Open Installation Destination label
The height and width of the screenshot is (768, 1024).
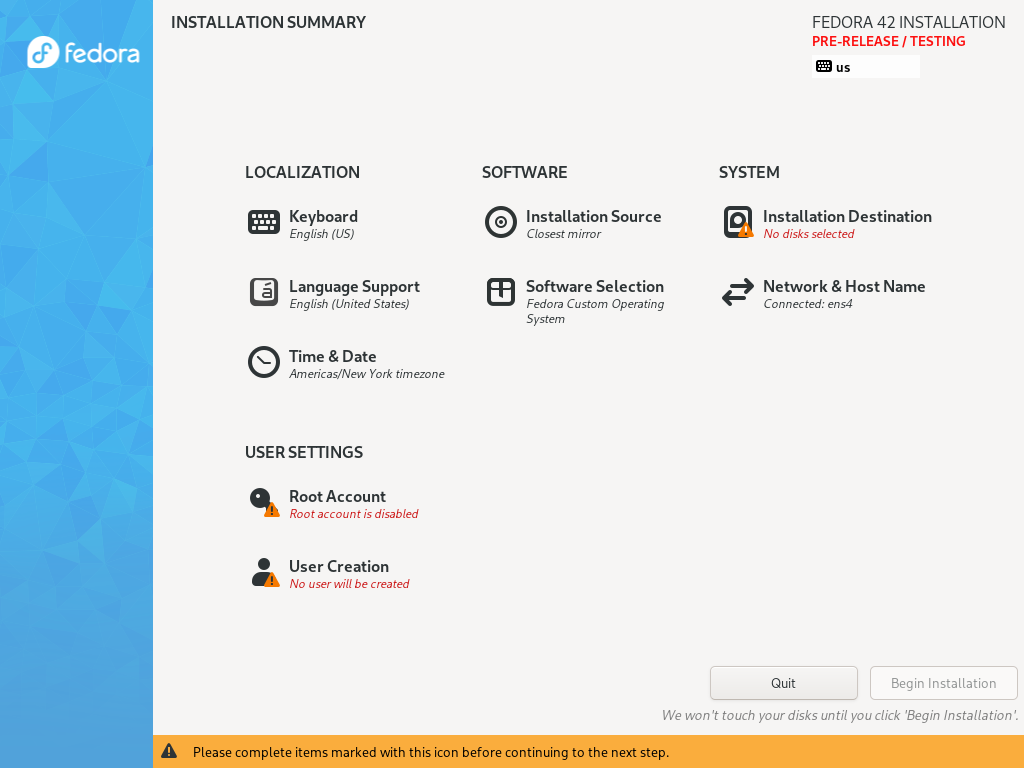(847, 216)
